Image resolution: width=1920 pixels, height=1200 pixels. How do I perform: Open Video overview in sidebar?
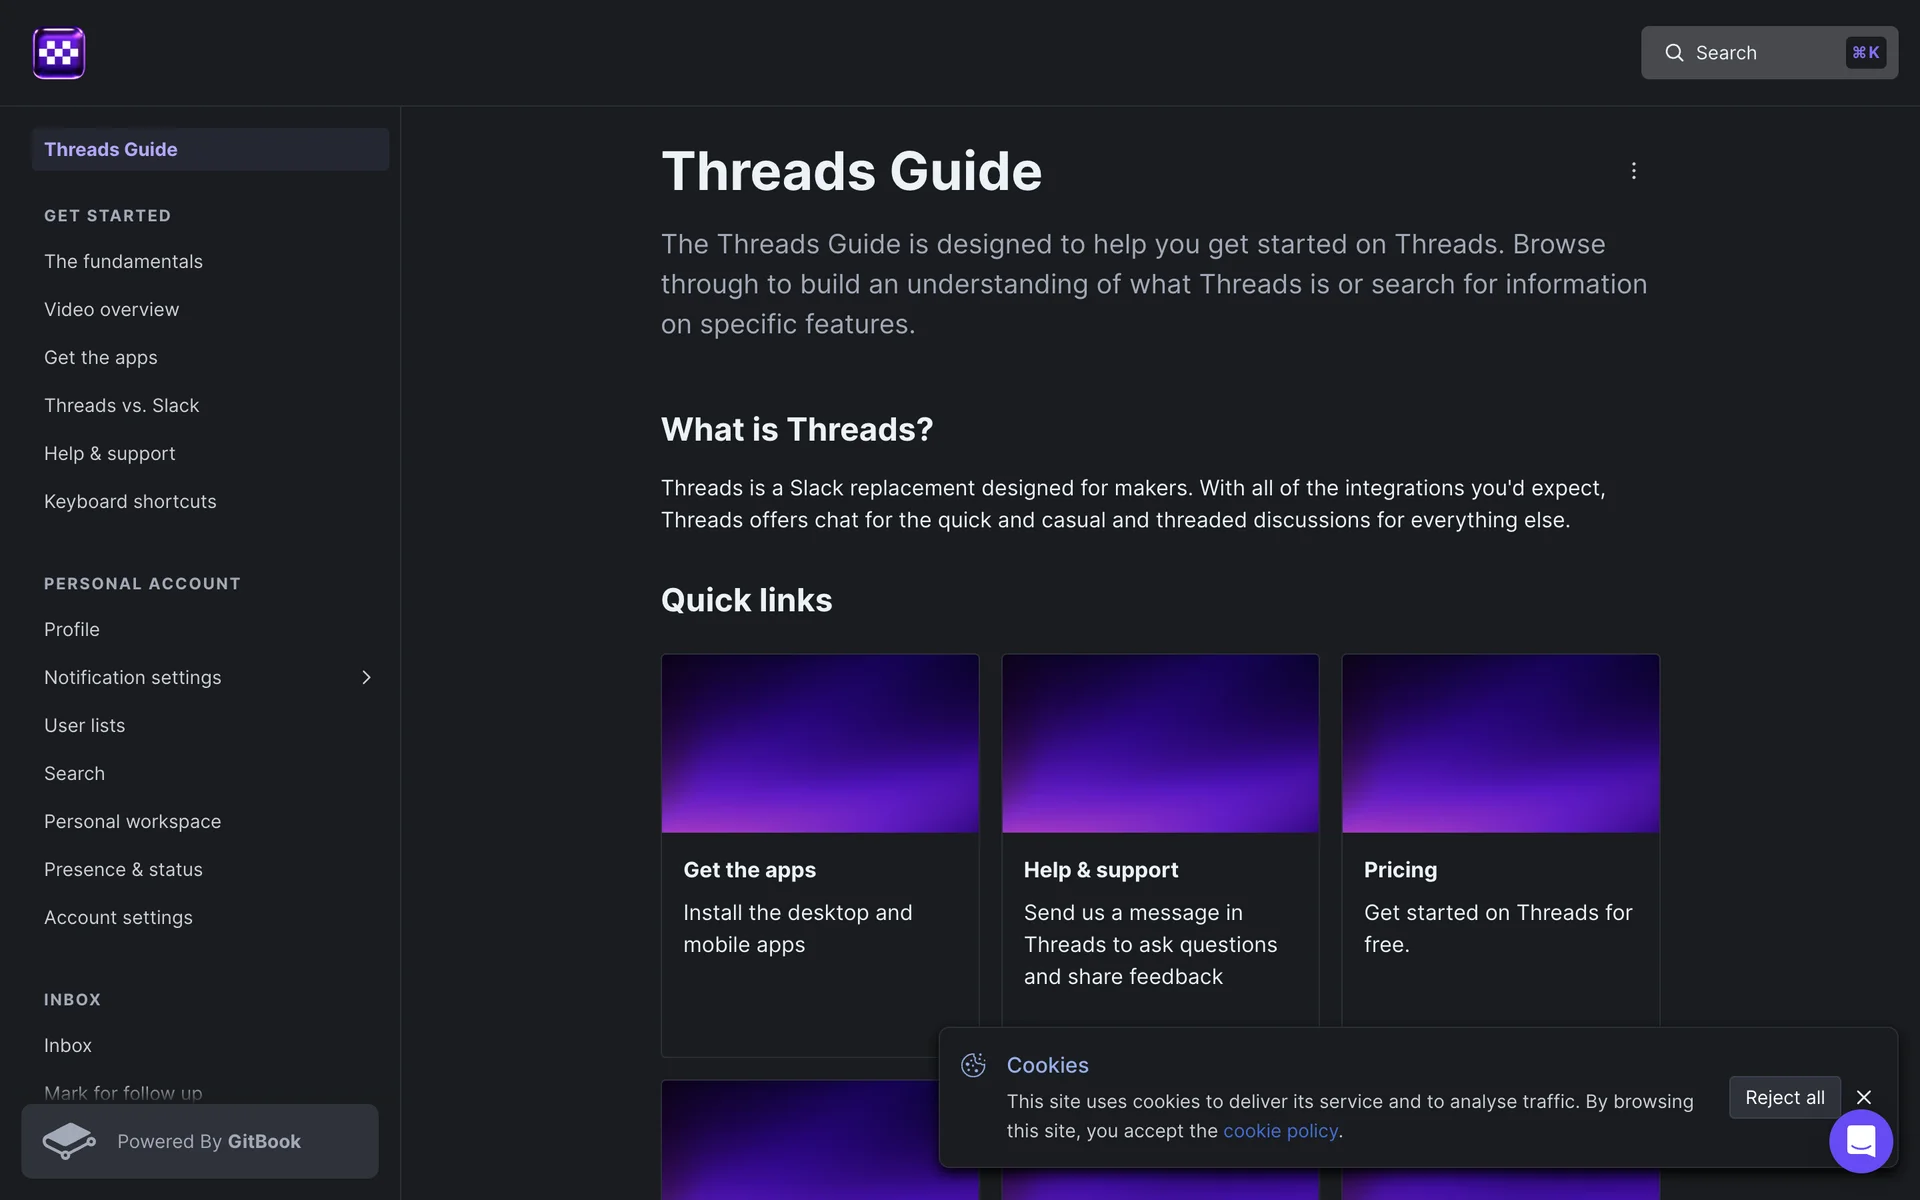(x=111, y=309)
